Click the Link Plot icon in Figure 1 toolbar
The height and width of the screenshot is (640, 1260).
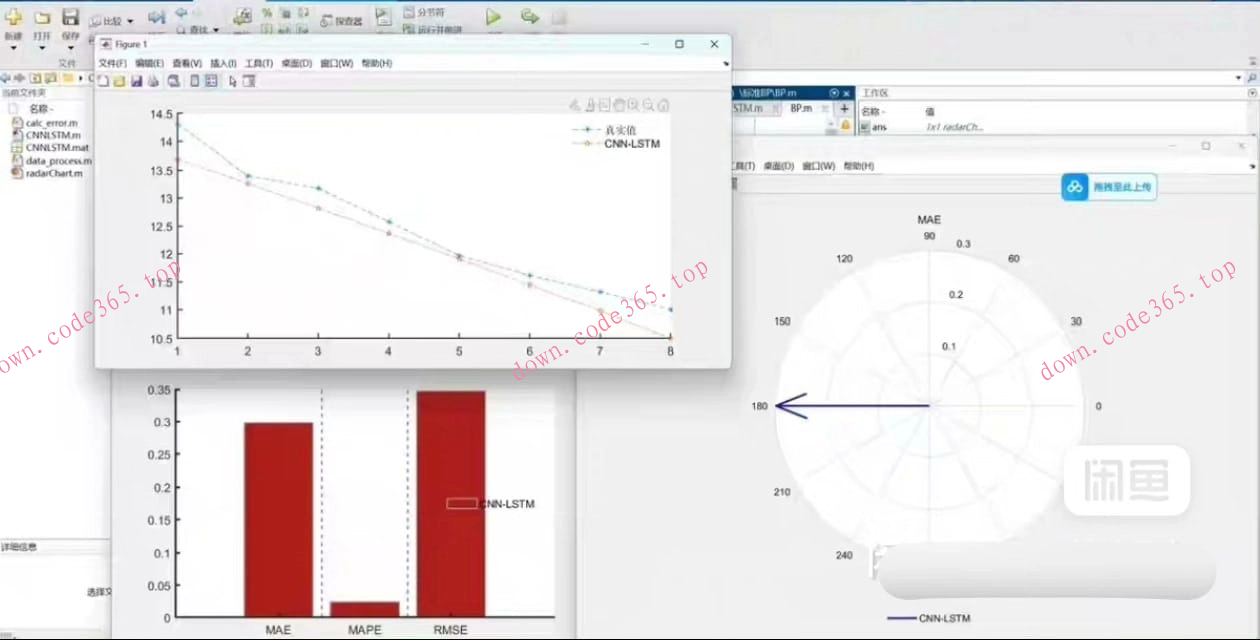[x=173, y=81]
